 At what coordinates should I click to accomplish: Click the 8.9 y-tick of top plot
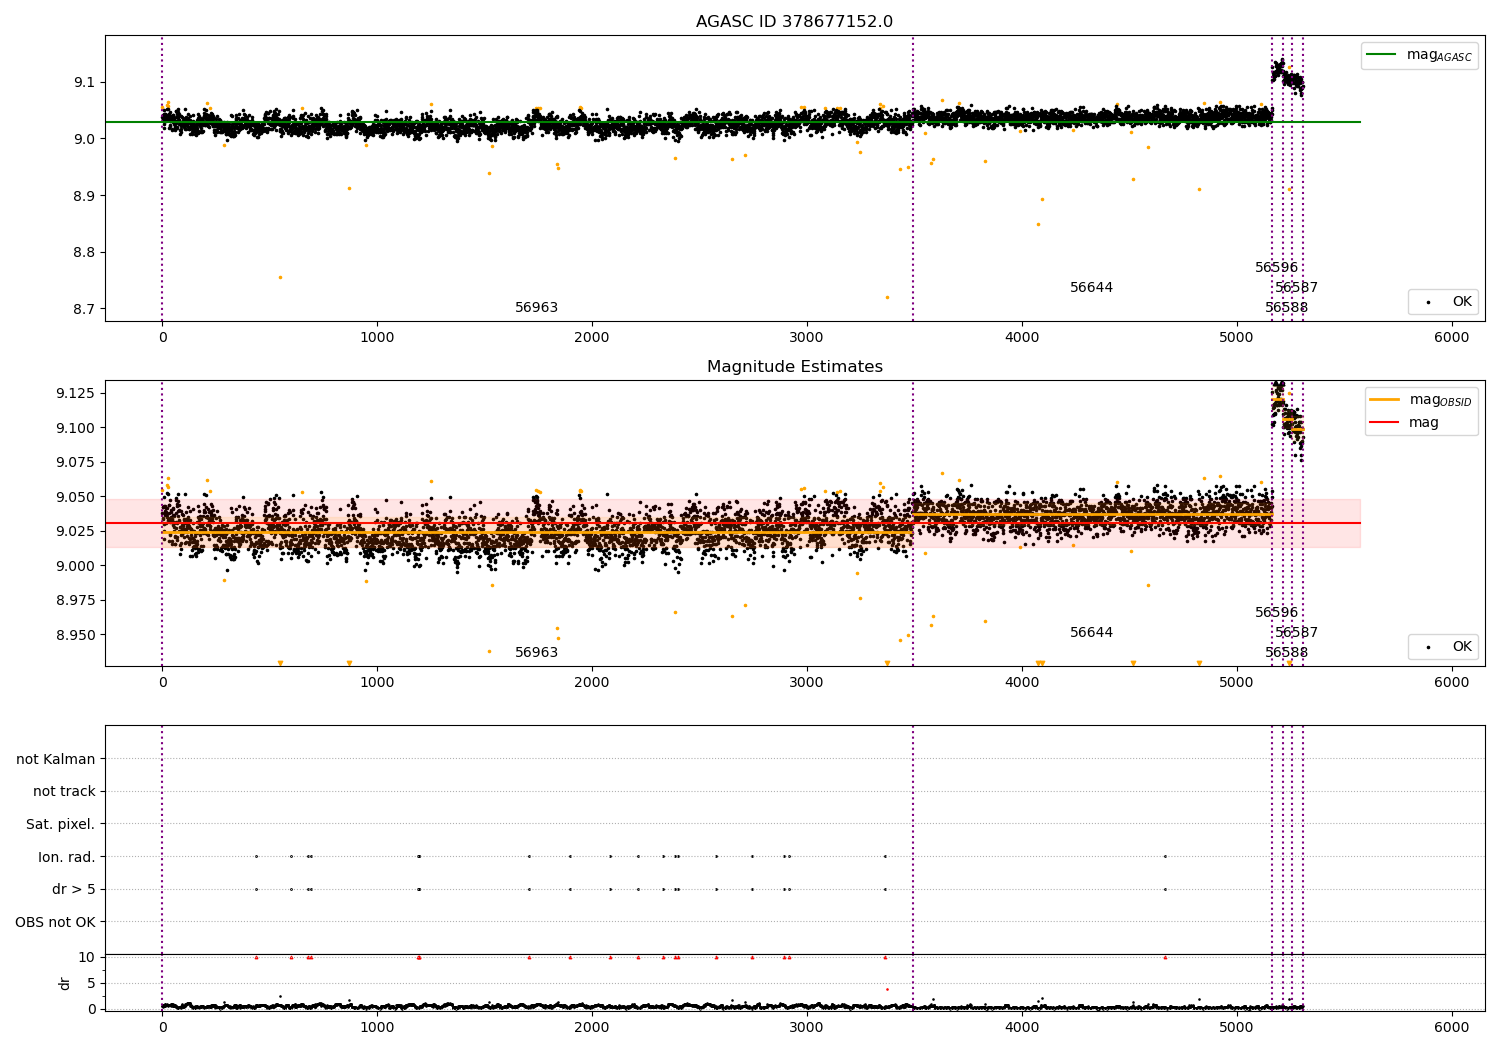(x=85, y=196)
